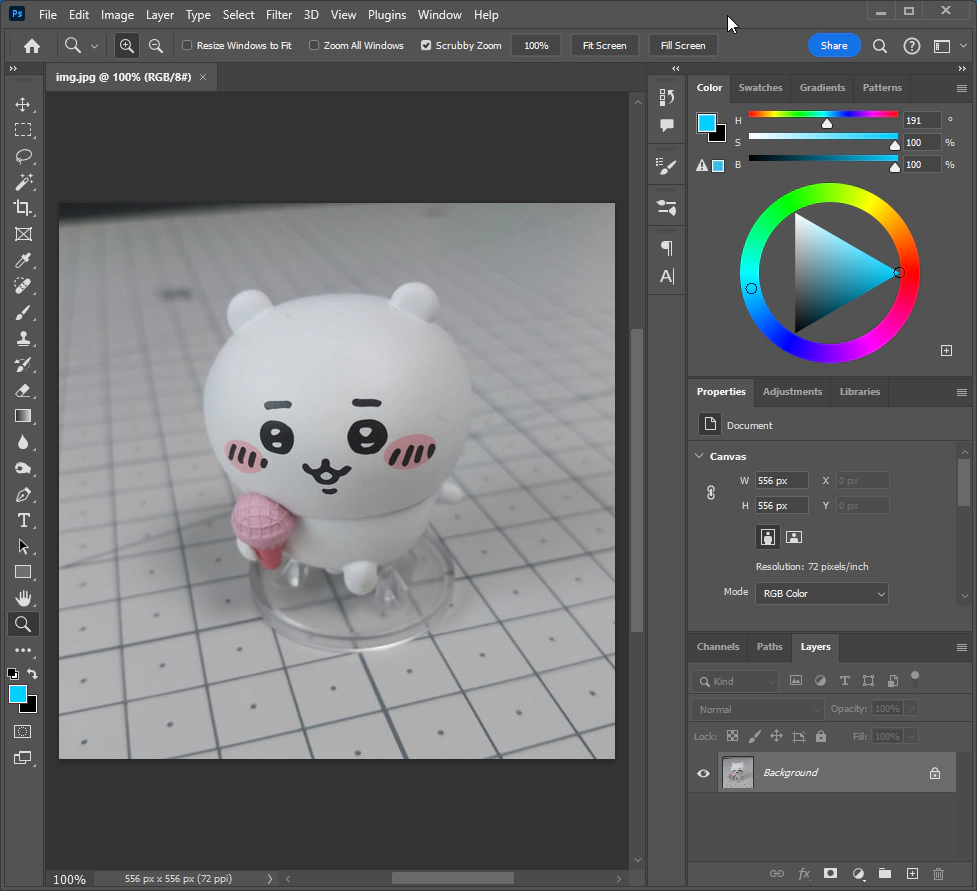Image resolution: width=977 pixels, height=891 pixels.
Task: Click the Zoom Out mode icon
Action: (155, 45)
